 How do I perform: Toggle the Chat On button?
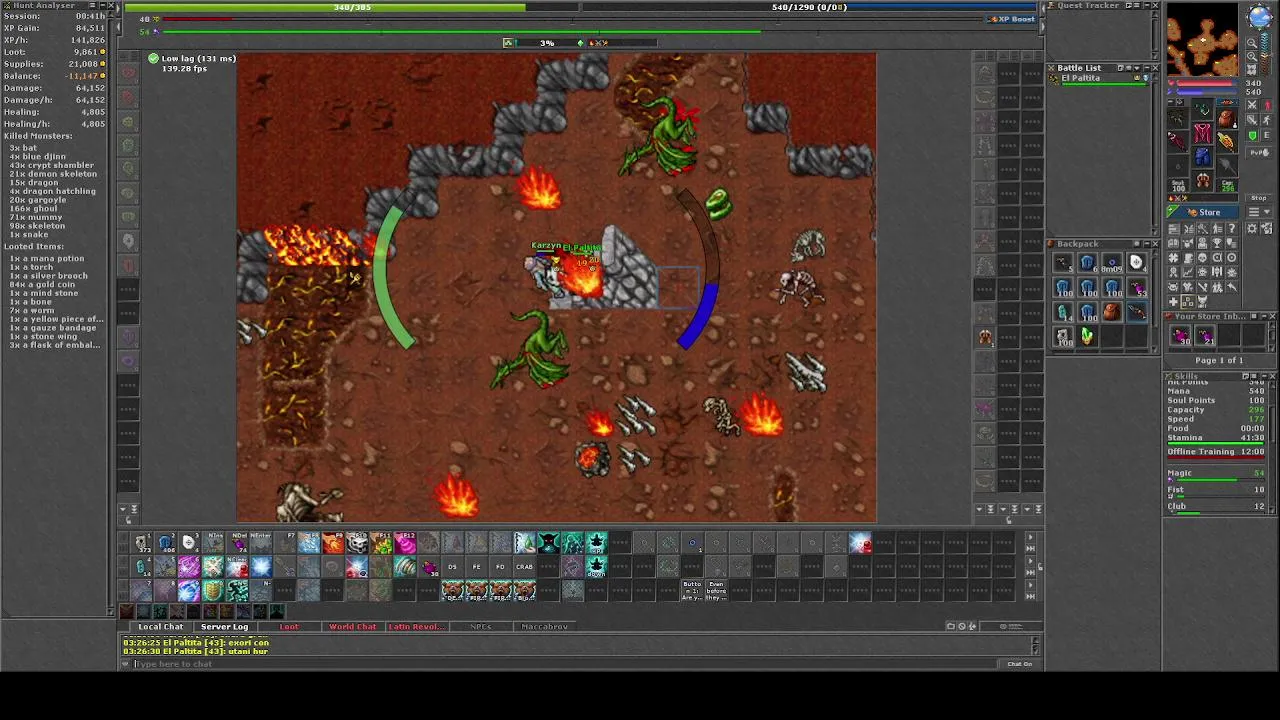1019,664
